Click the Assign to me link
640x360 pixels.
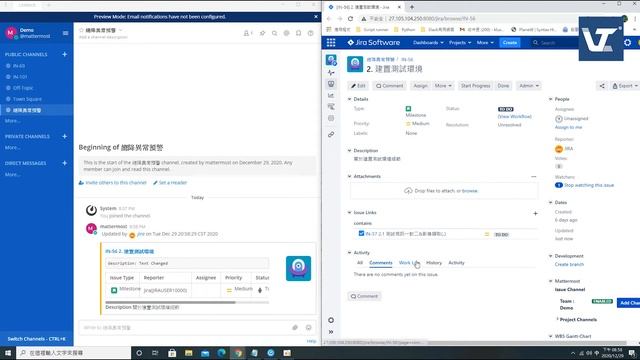pos(569,127)
